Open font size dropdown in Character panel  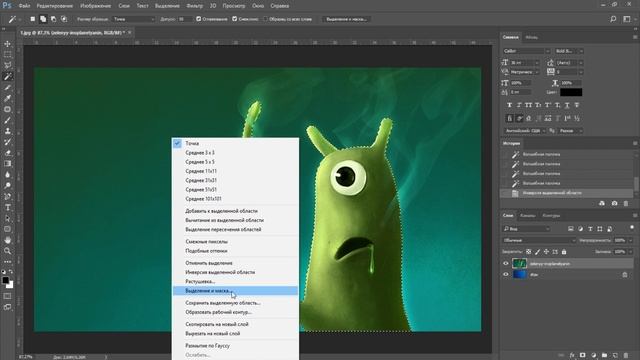pos(525,62)
